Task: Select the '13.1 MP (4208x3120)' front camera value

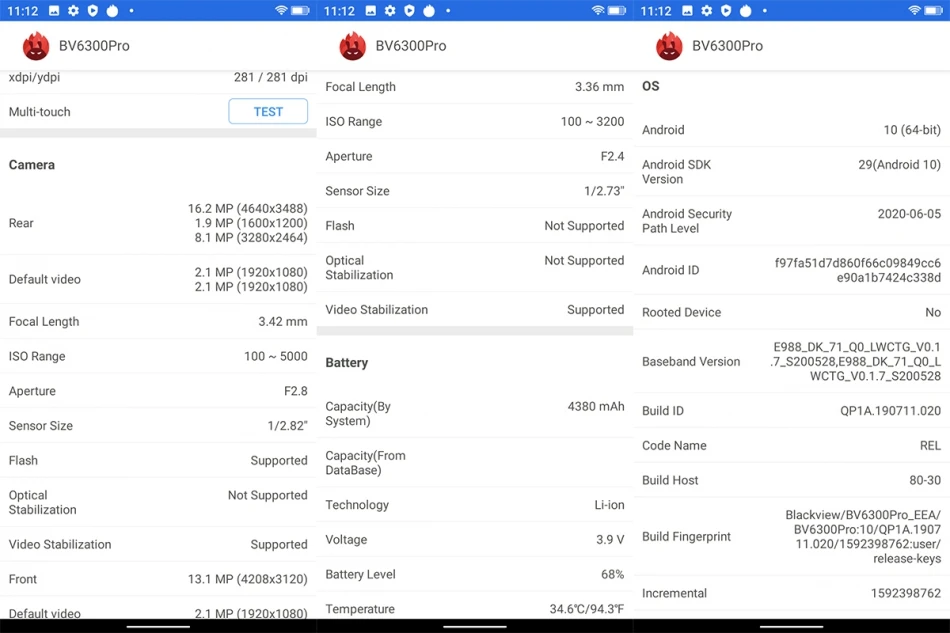Action: coord(247,579)
